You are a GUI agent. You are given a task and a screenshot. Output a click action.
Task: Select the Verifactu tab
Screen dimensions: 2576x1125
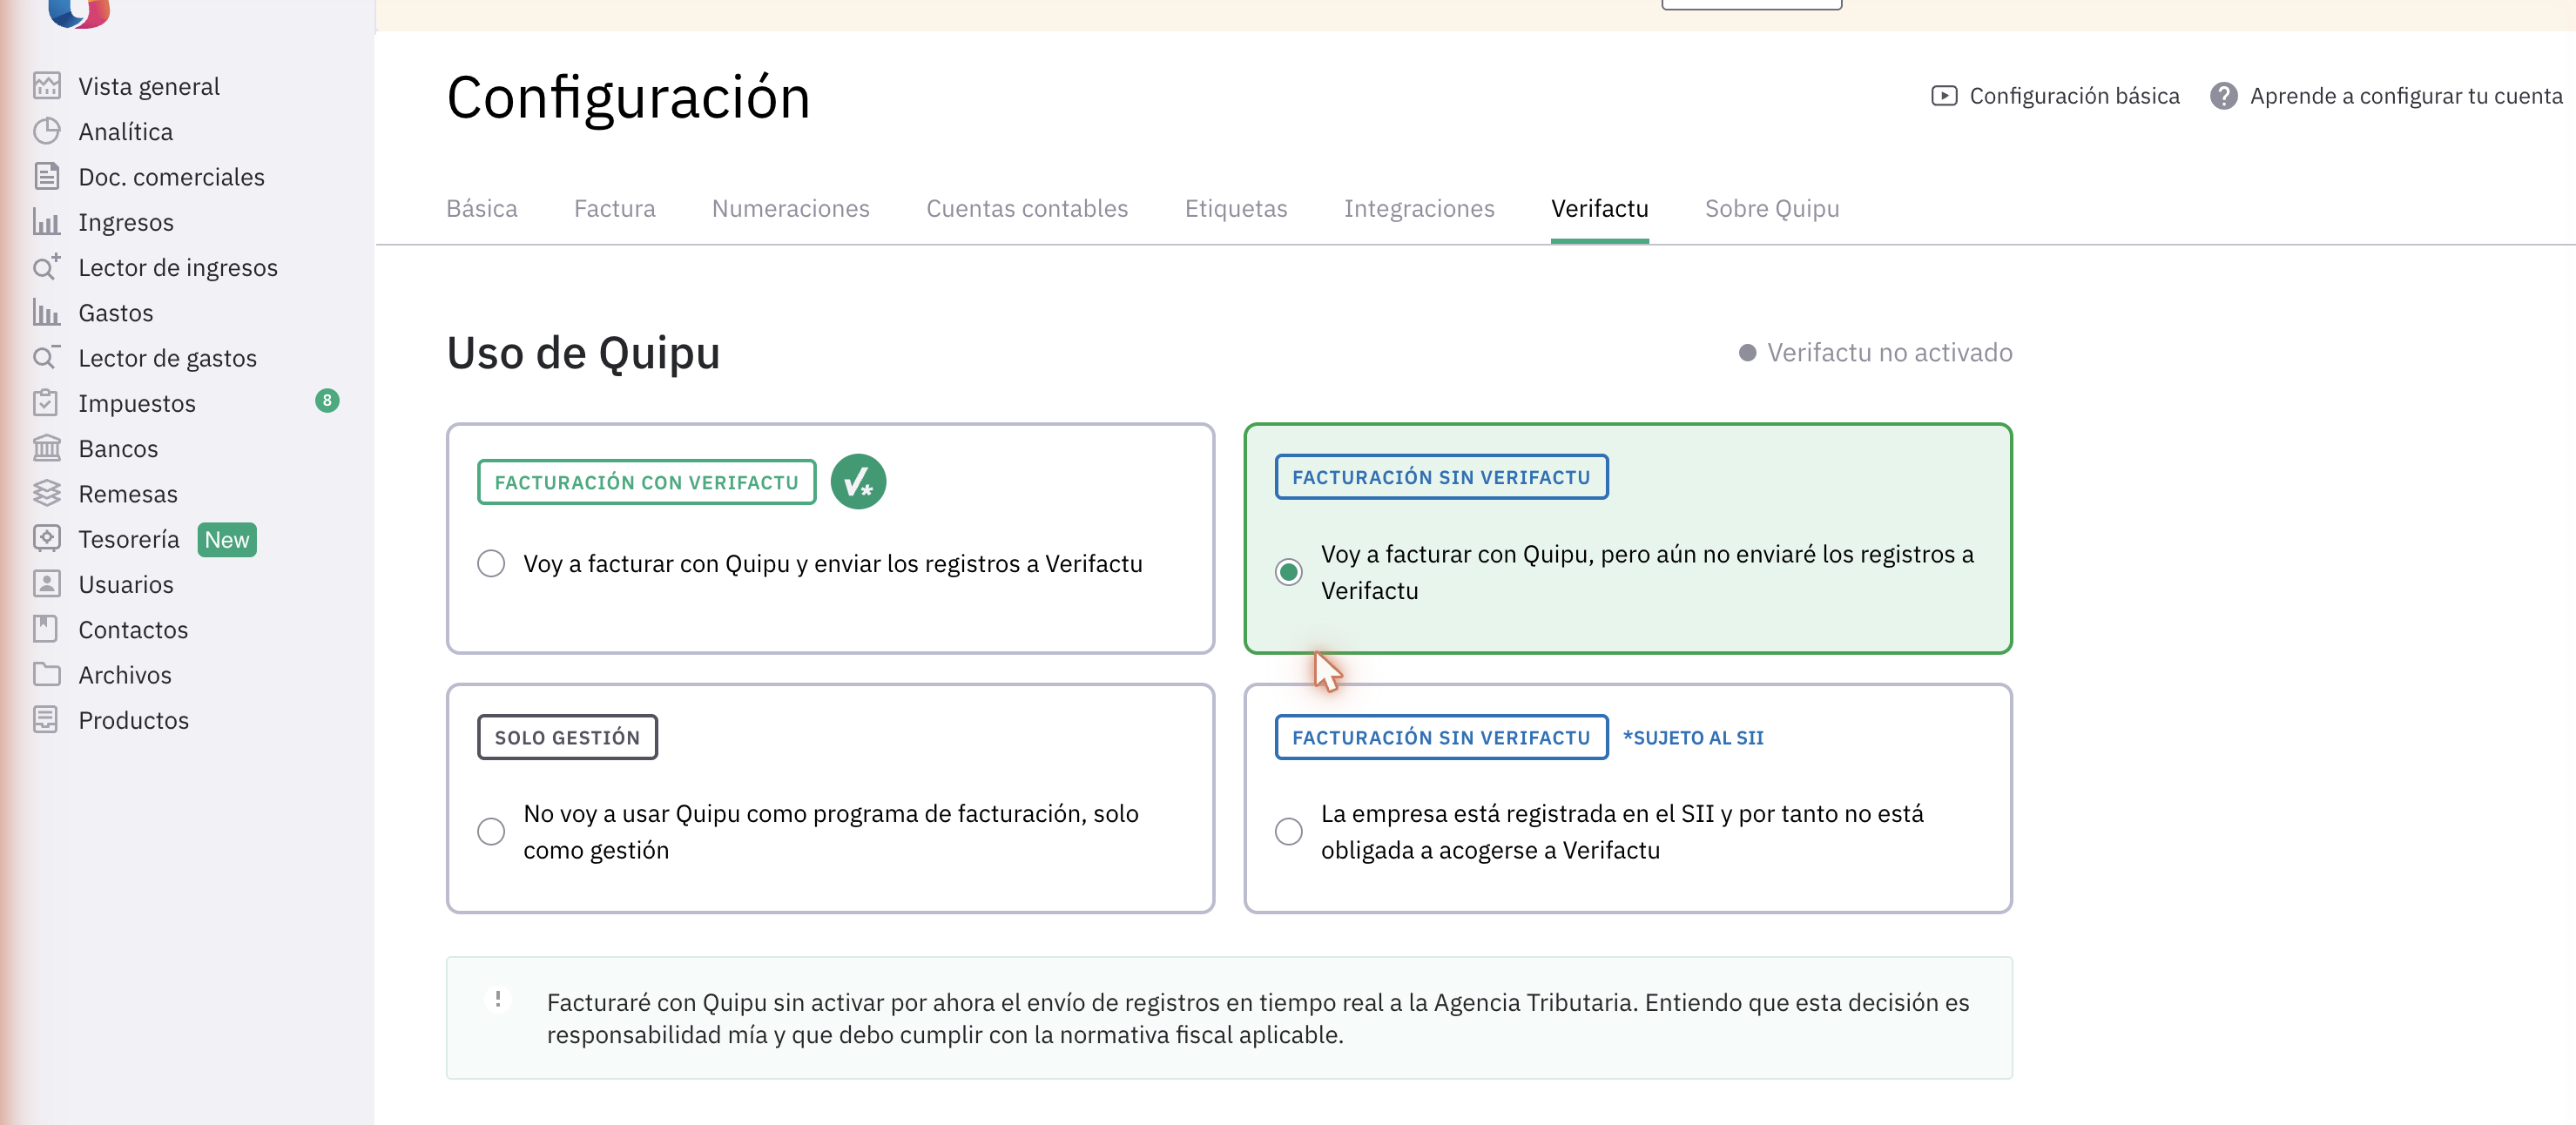click(1599, 209)
